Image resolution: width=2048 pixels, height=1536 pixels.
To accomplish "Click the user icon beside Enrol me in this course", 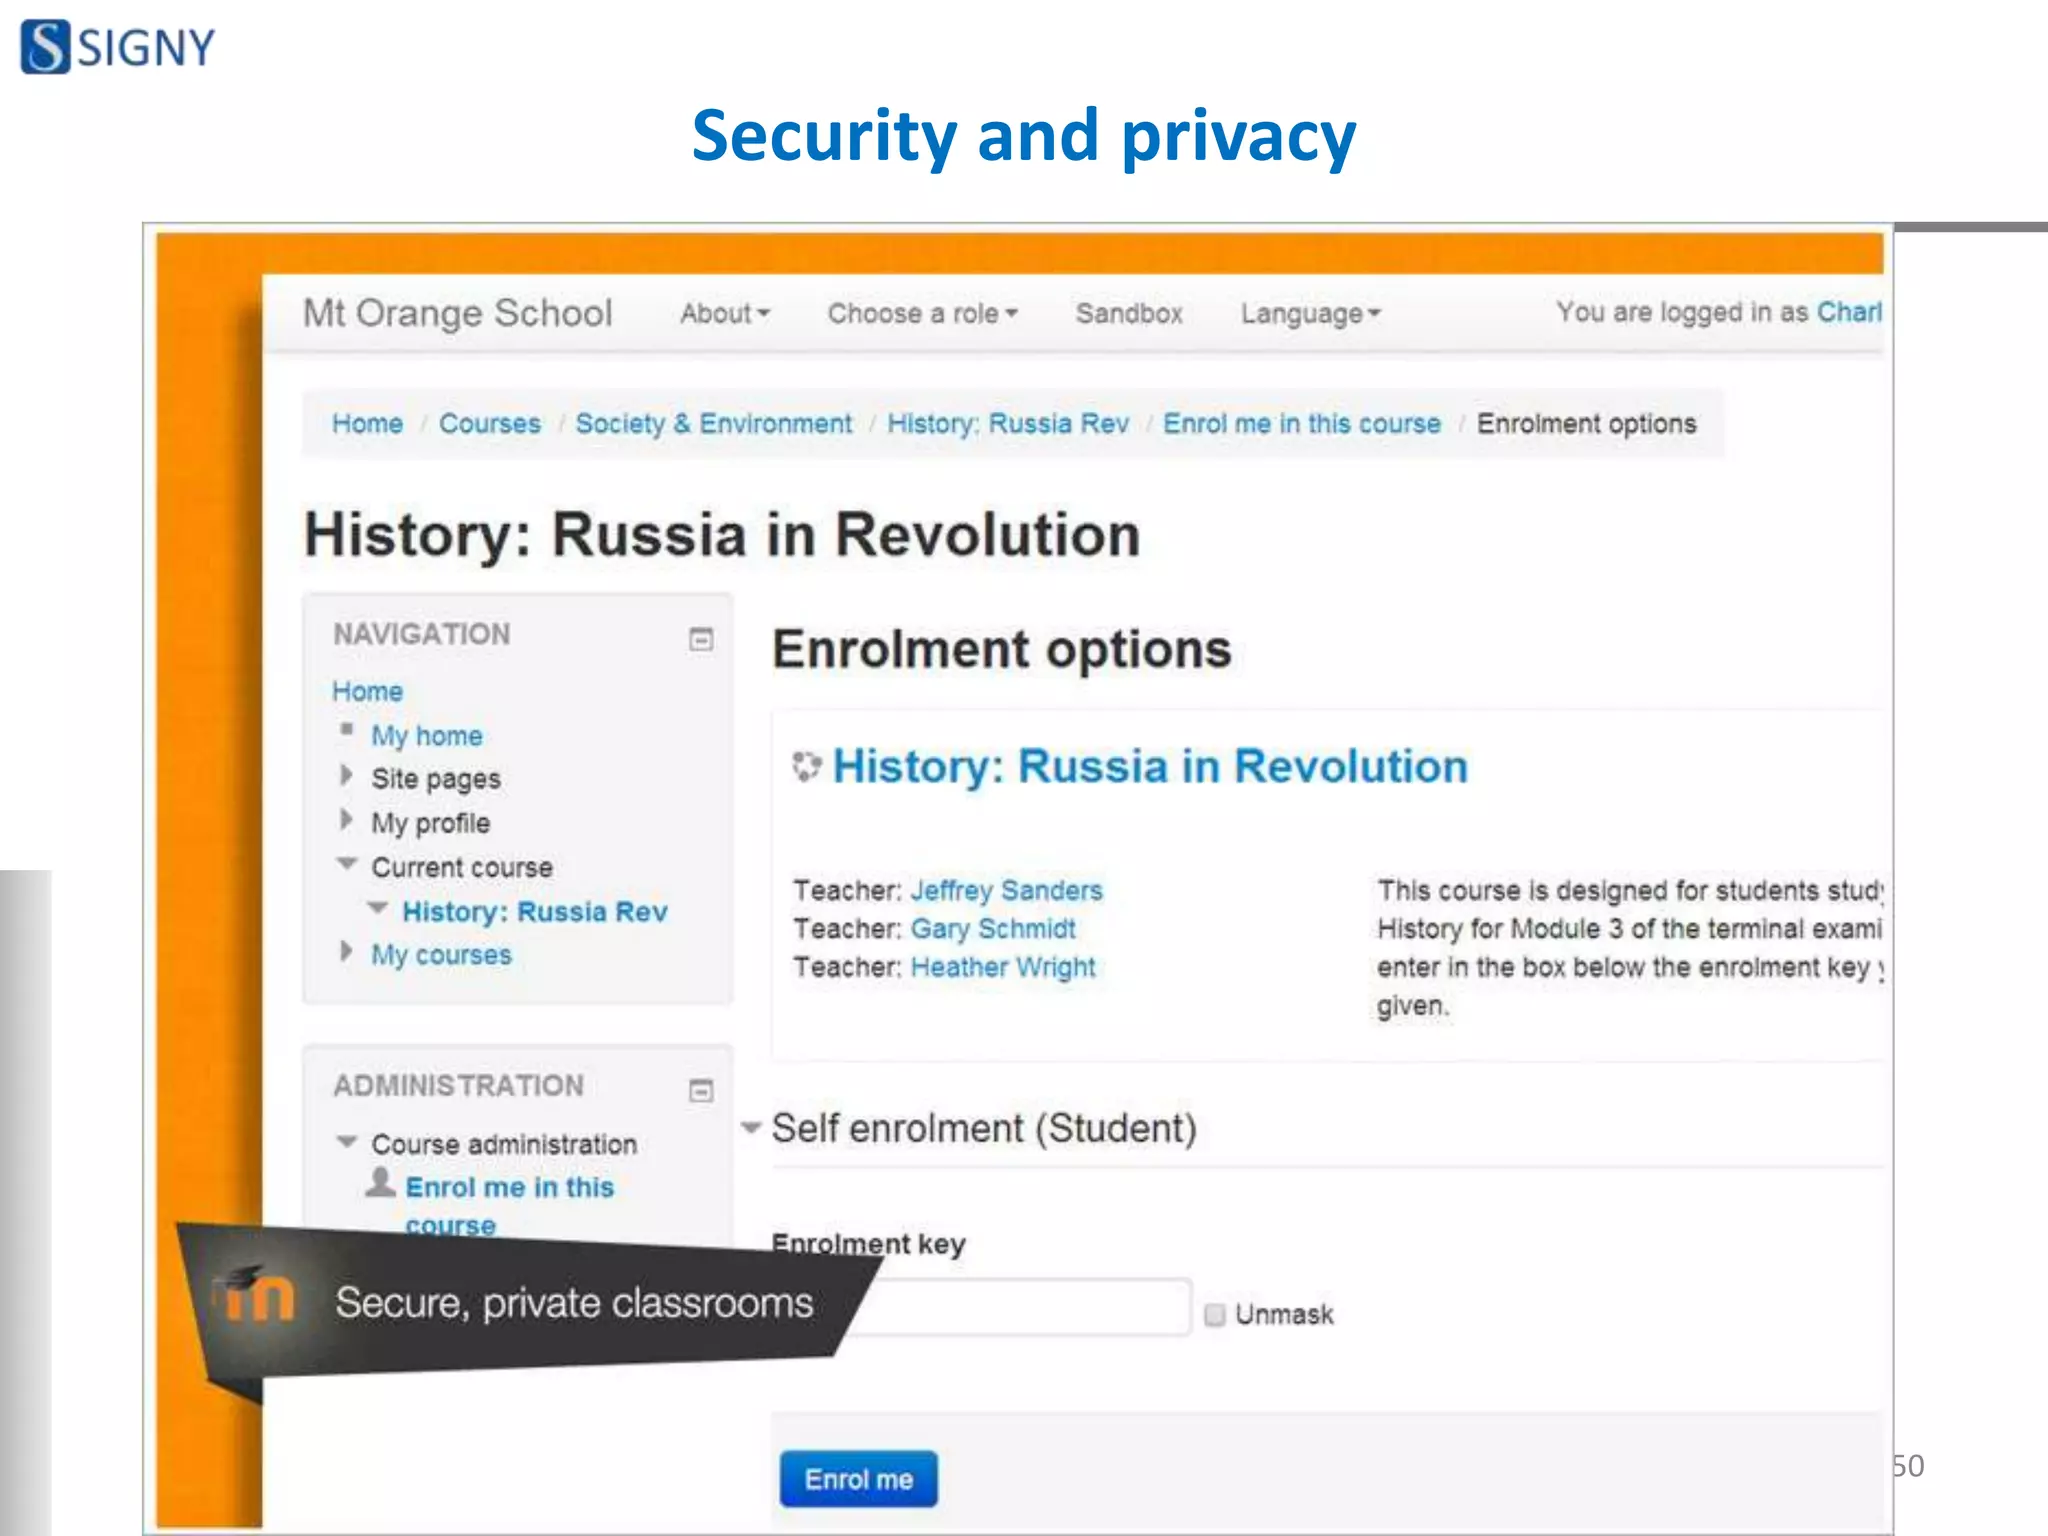I will pos(380,1183).
